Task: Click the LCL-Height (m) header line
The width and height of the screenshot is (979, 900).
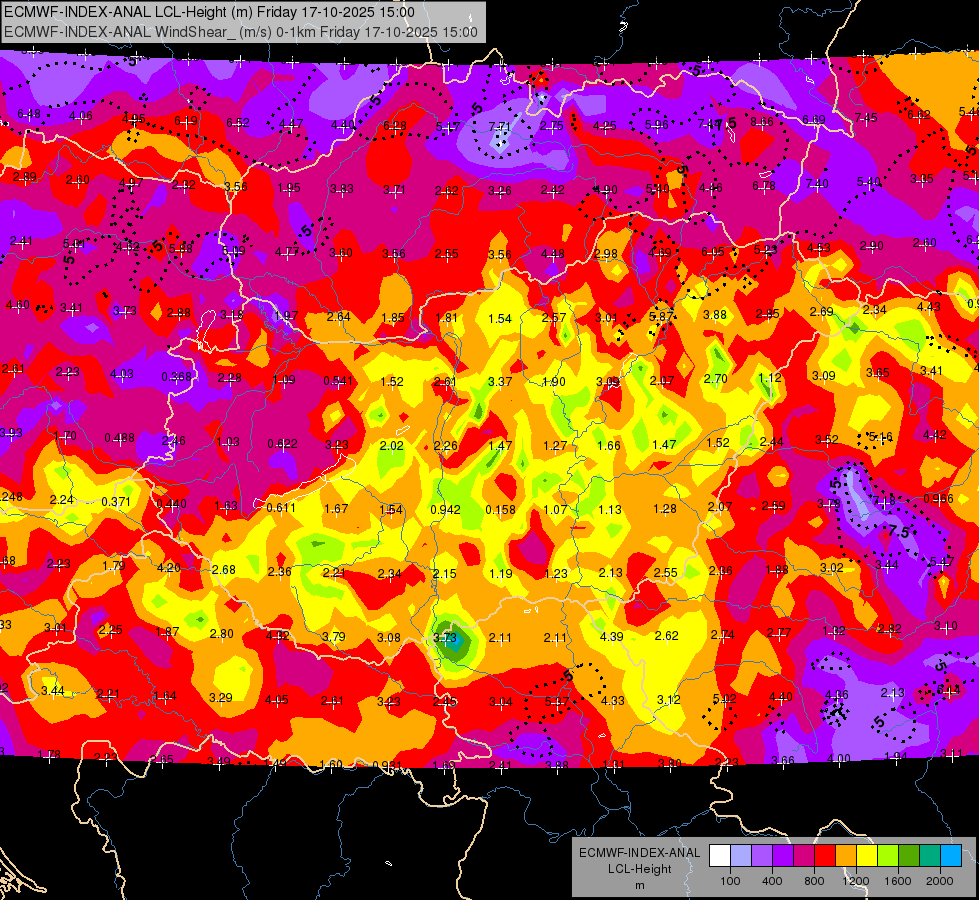Action: (210, 12)
